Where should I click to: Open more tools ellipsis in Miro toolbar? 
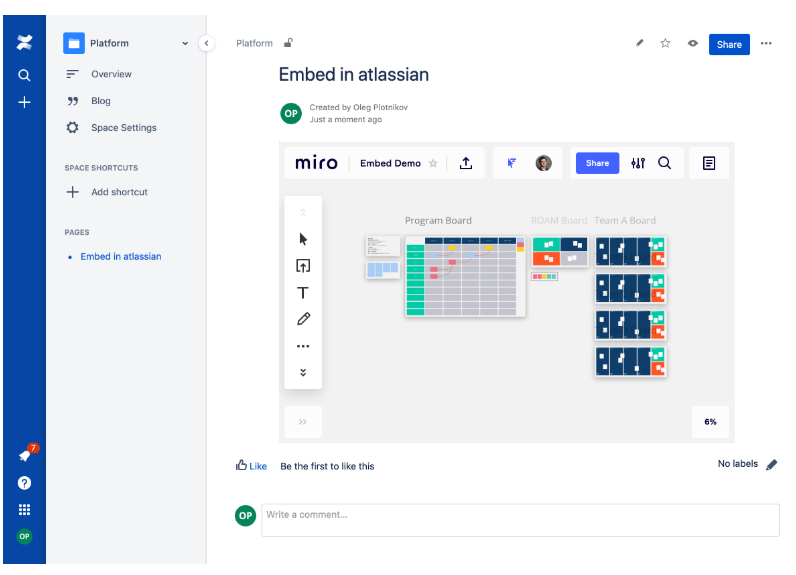[303, 346]
